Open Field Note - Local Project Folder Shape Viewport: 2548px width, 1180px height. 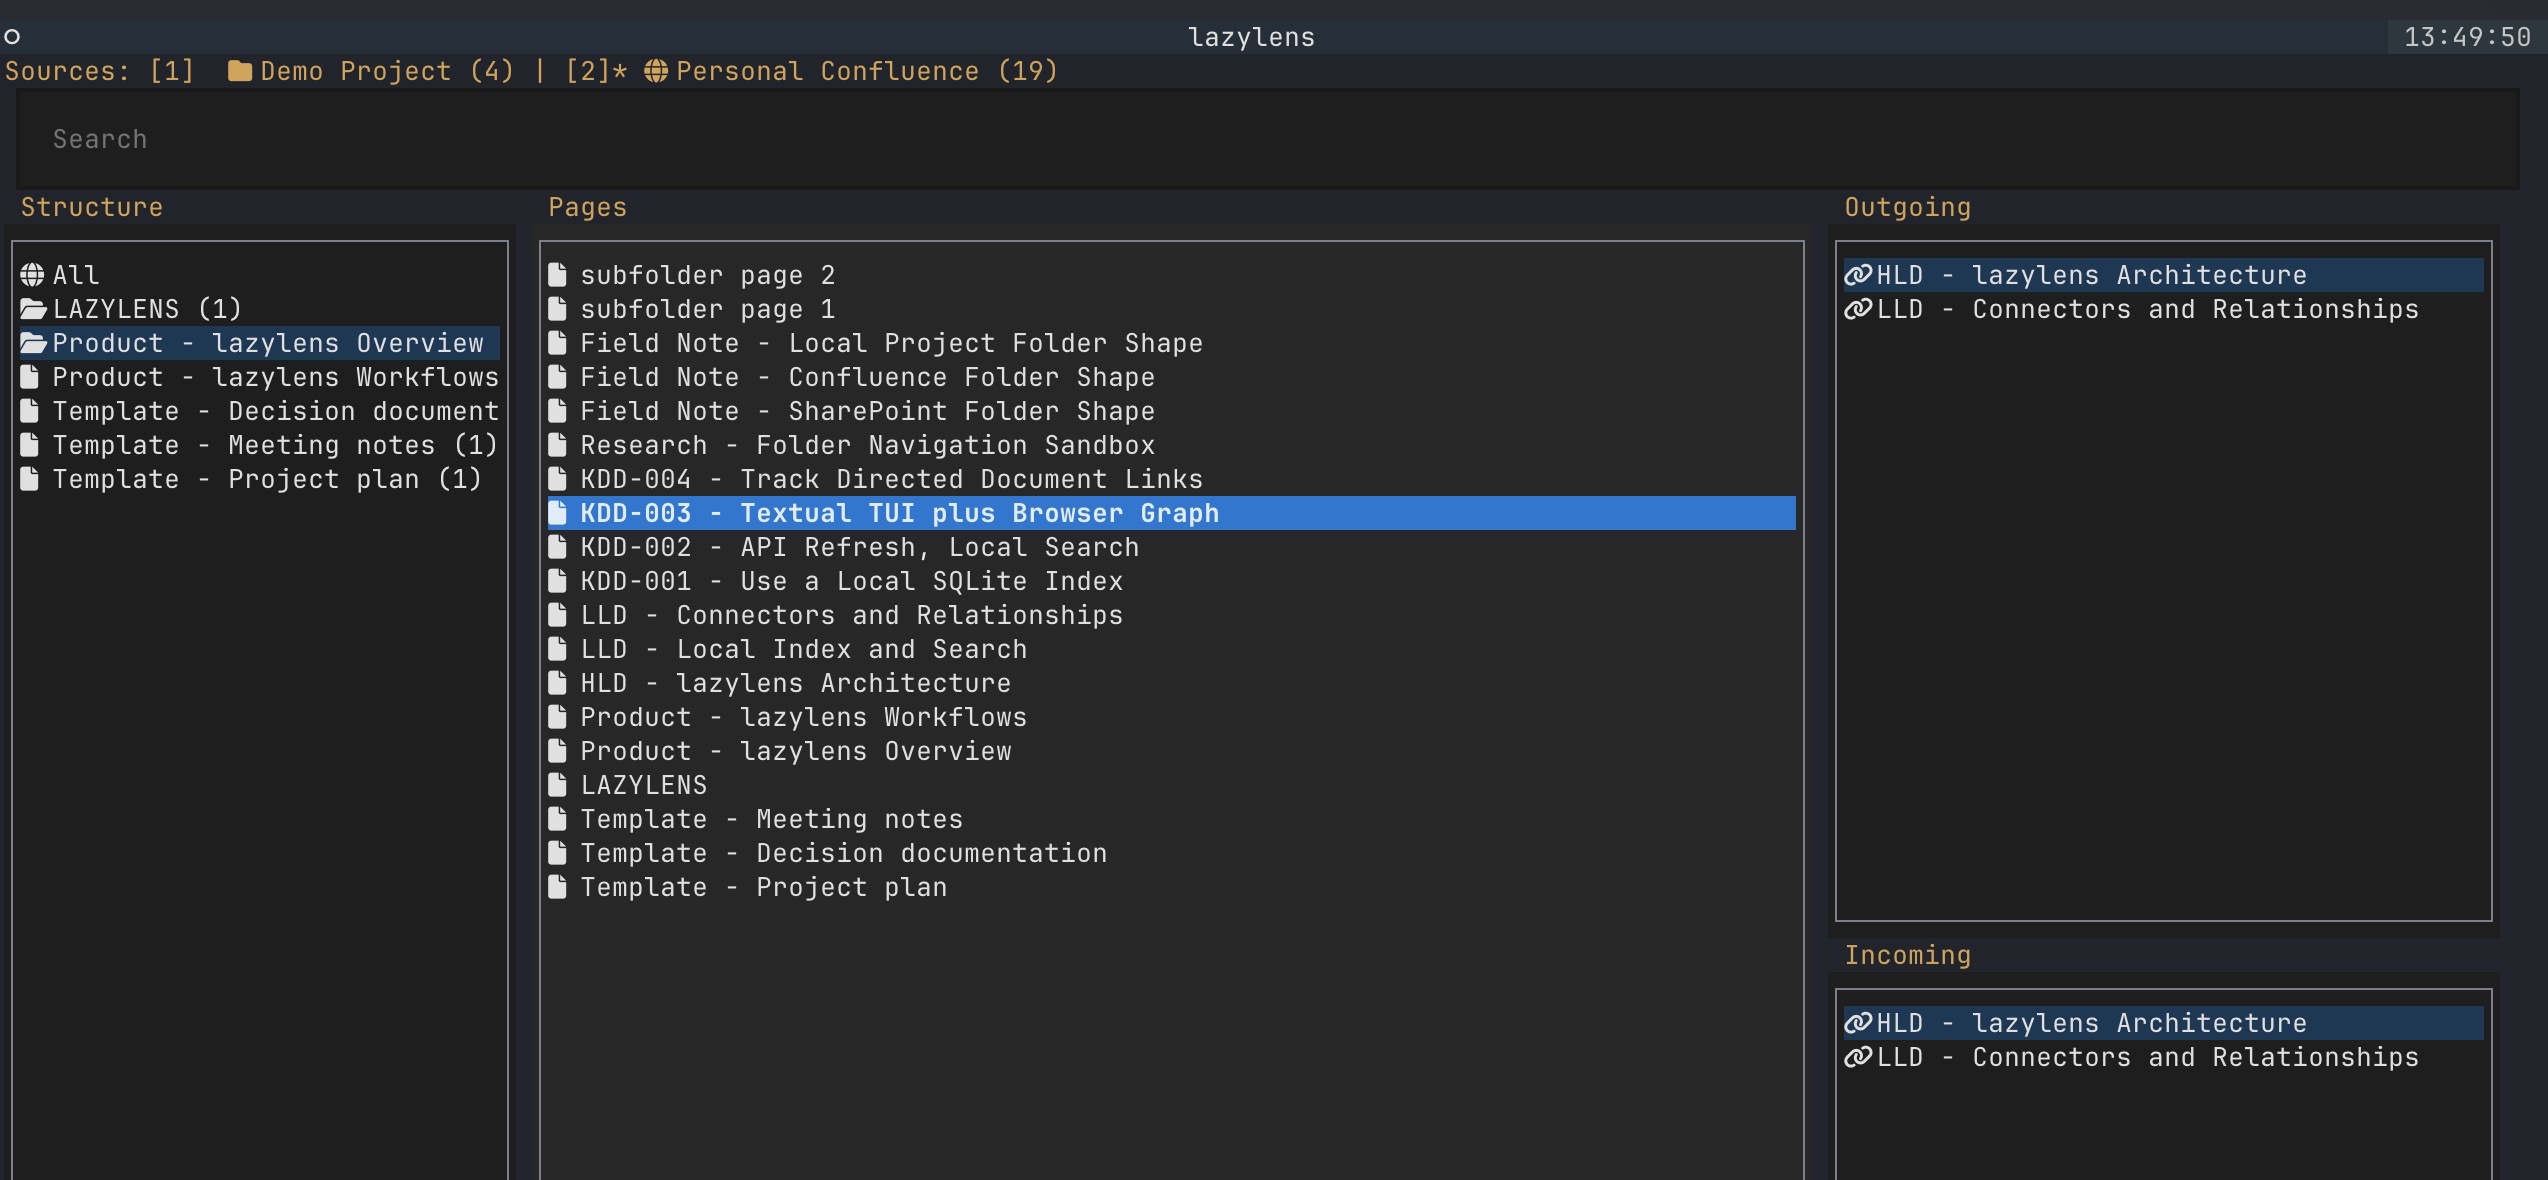[1172, 343]
